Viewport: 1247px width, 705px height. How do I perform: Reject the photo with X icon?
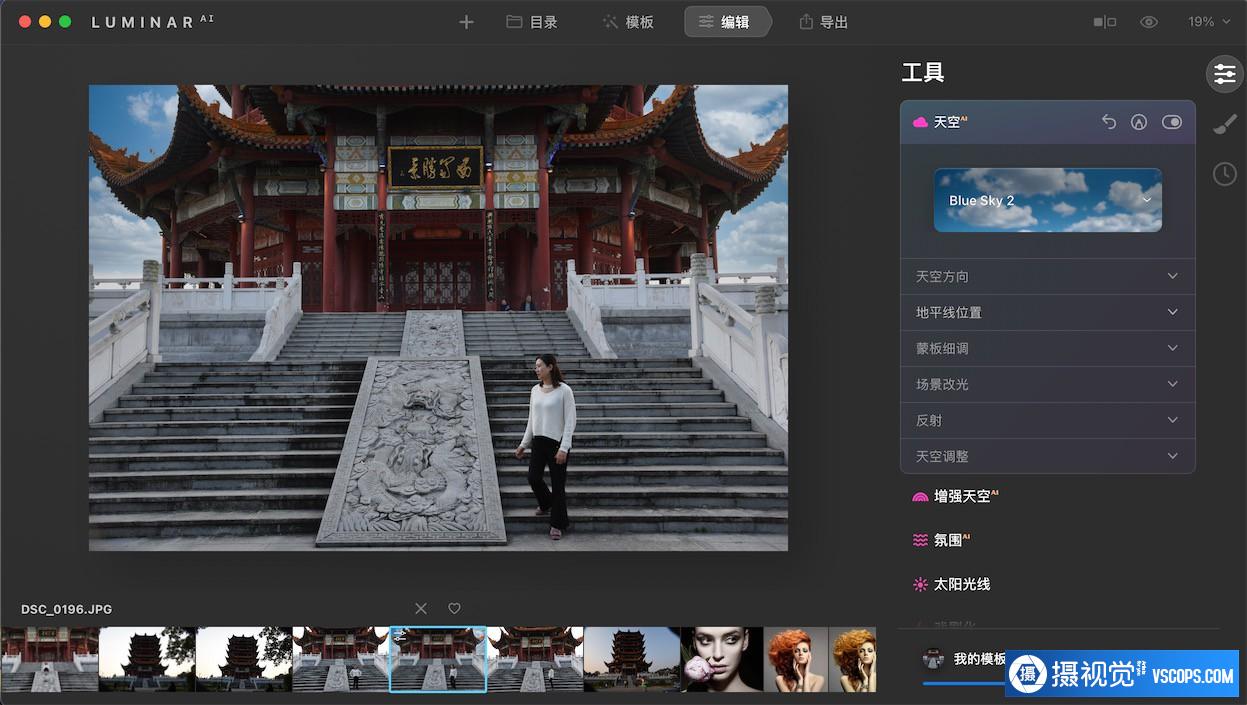pyautogui.click(x=421, y=609)
